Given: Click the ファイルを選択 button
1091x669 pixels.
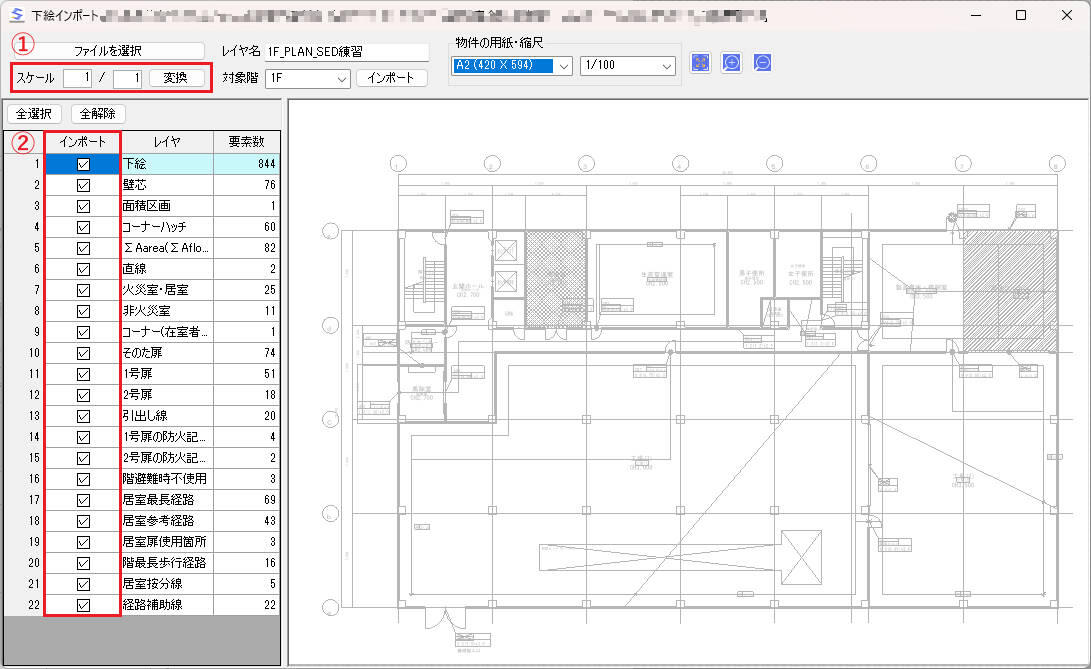Looking at the screenshot, I should point(108,51).
